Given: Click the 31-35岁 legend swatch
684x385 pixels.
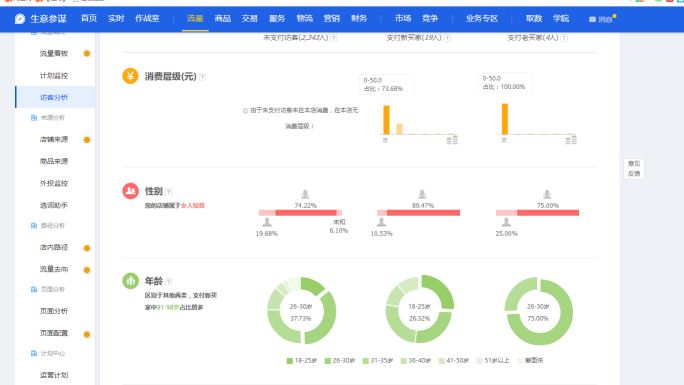Looking at the screenshot, I should pyautogui.click(x=366, y=361).
